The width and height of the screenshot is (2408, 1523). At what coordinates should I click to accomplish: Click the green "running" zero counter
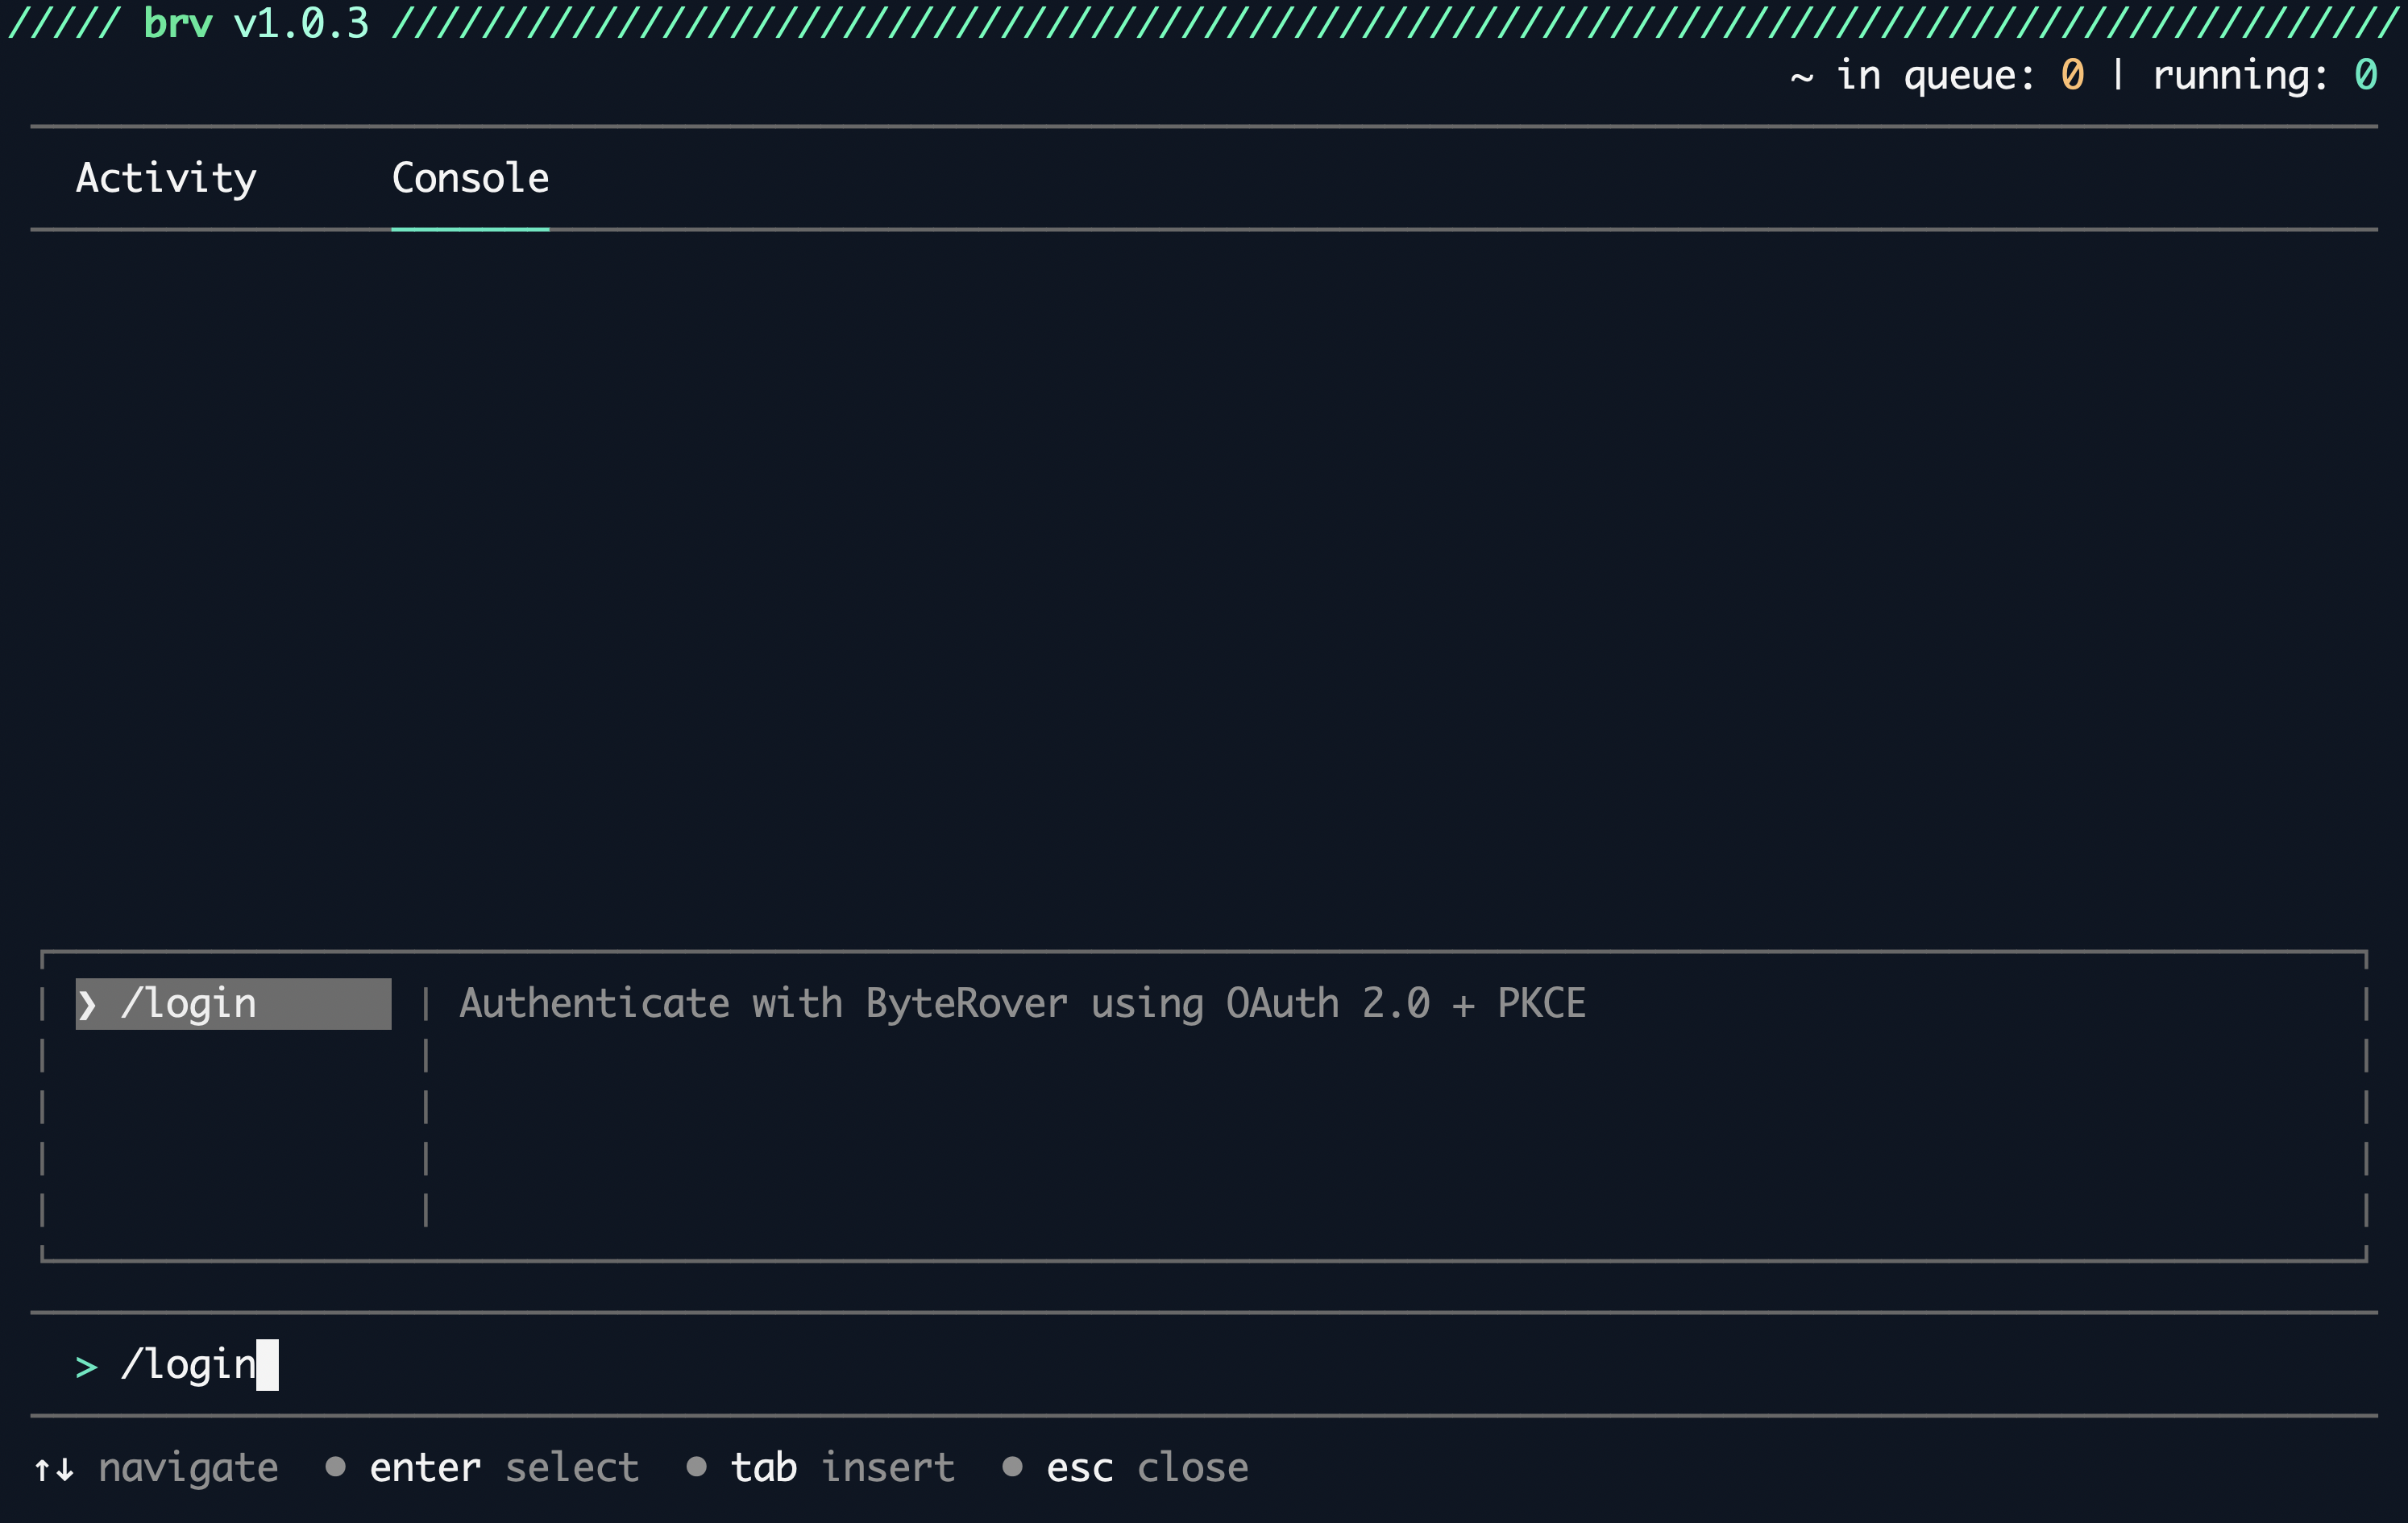point(2365,74)
